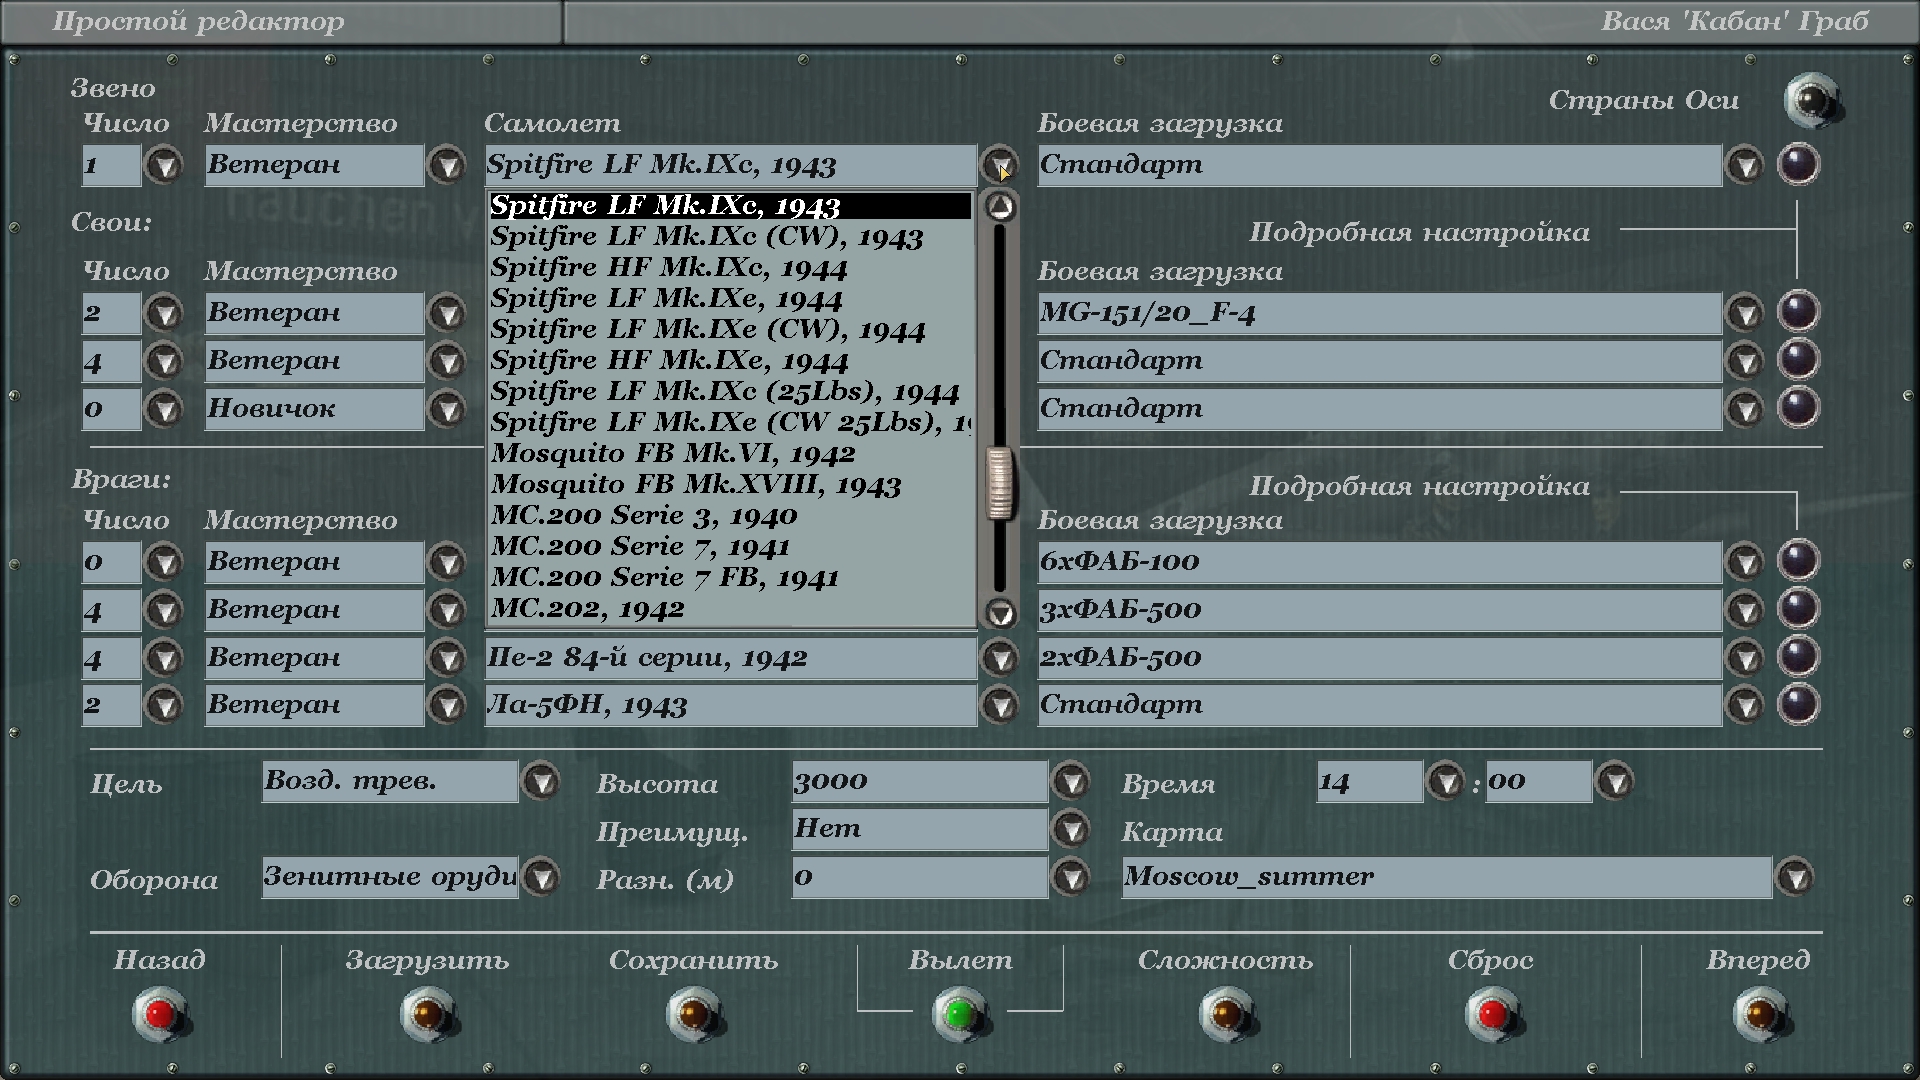This screenshot has width=1920, height=1080.
Task: Expand the Цель target type dropdown
Action: pos(541,782)
